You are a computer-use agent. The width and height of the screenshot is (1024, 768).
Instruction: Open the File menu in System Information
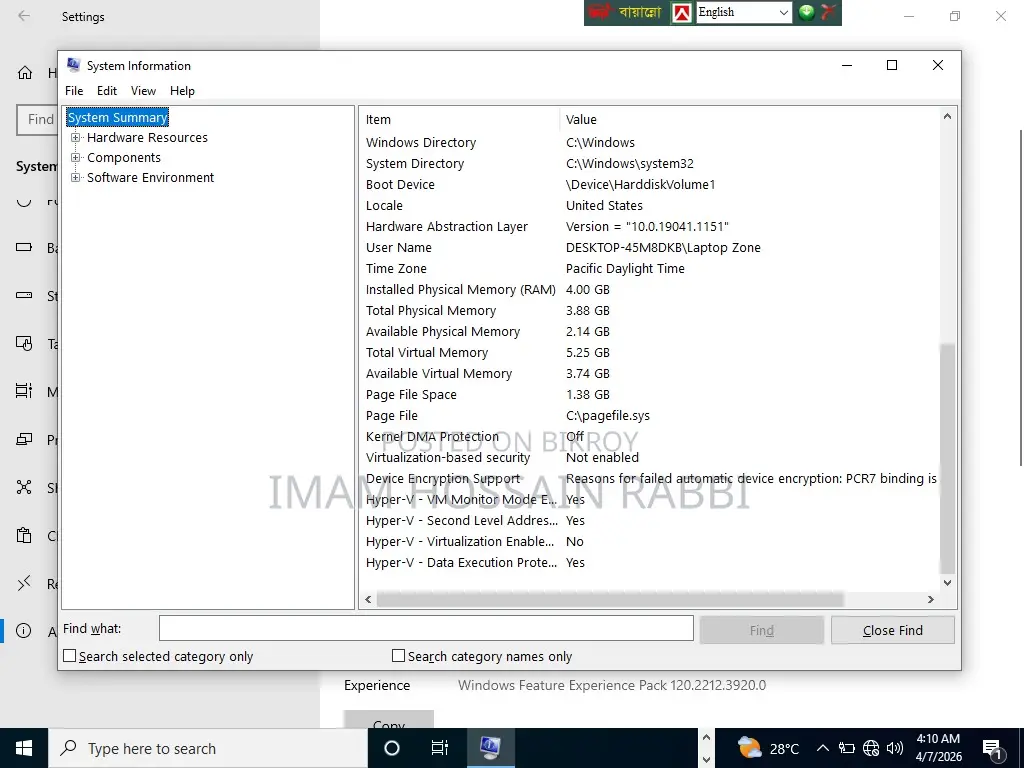point(74,91)
